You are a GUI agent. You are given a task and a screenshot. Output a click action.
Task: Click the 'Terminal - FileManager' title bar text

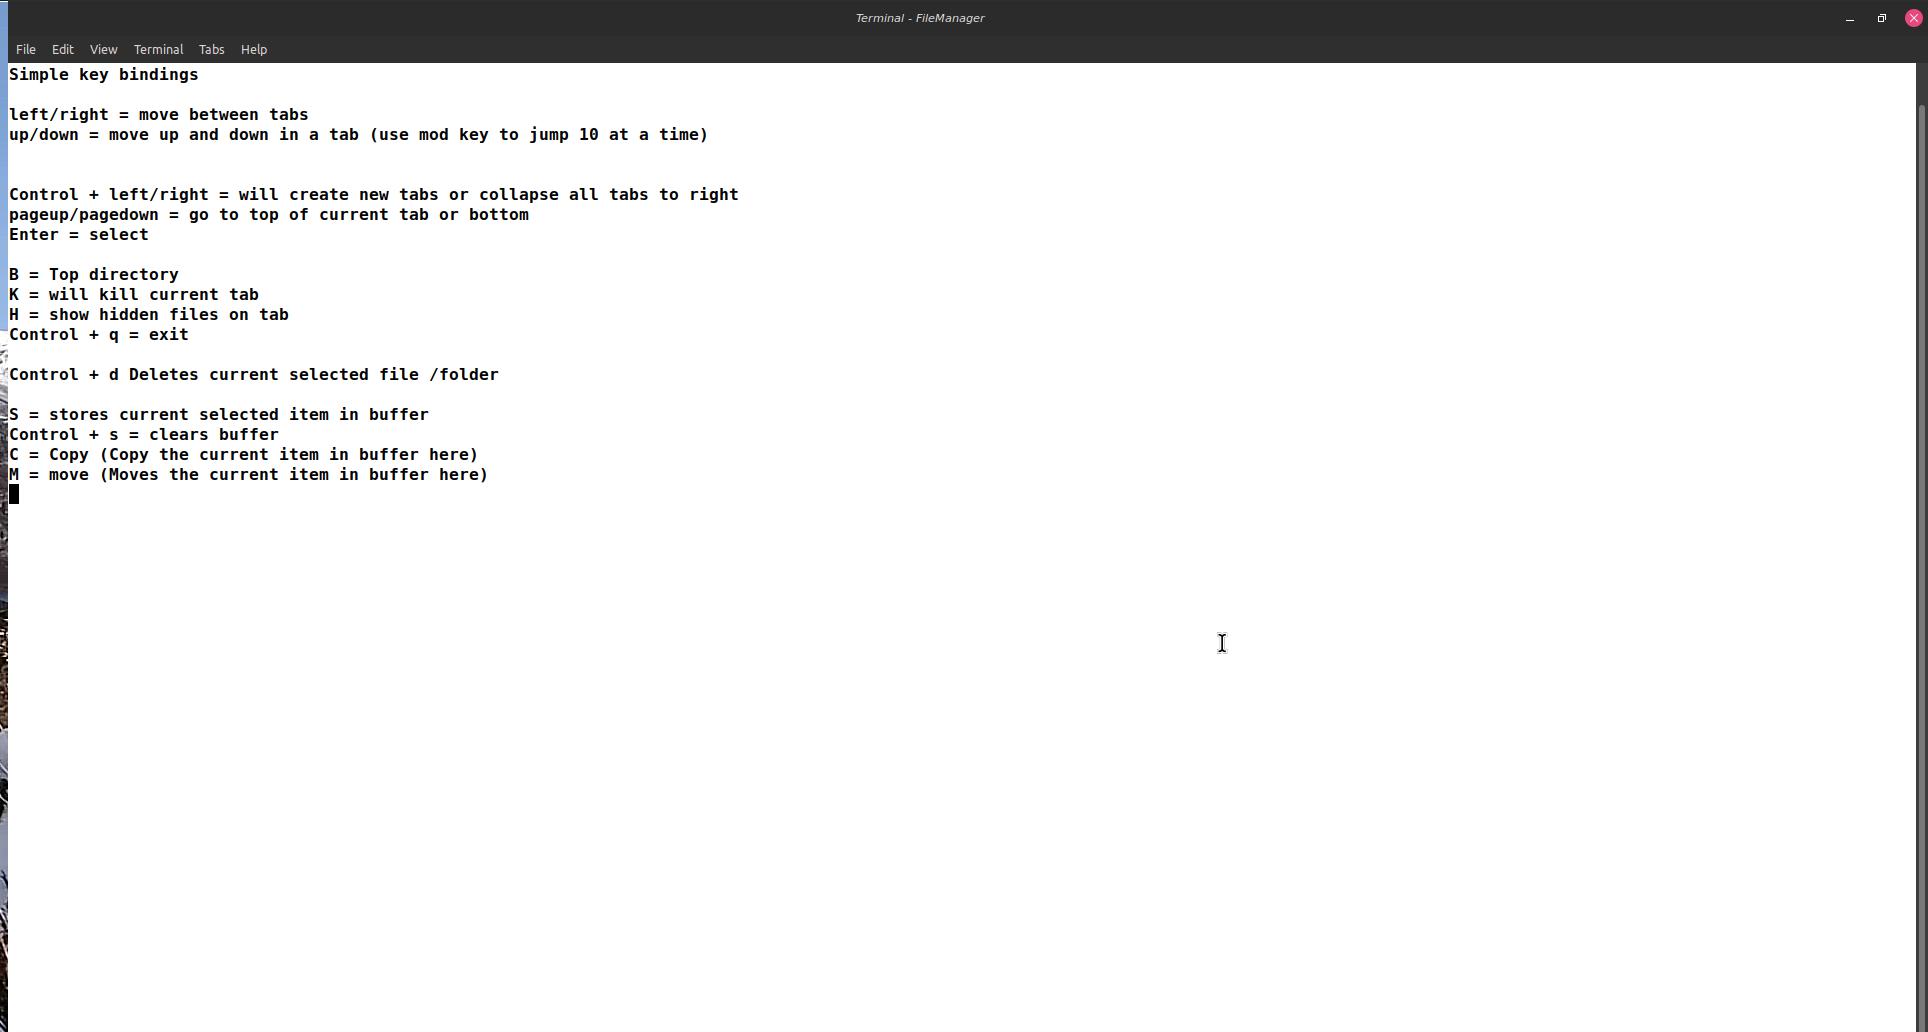(x=920, y=18)
